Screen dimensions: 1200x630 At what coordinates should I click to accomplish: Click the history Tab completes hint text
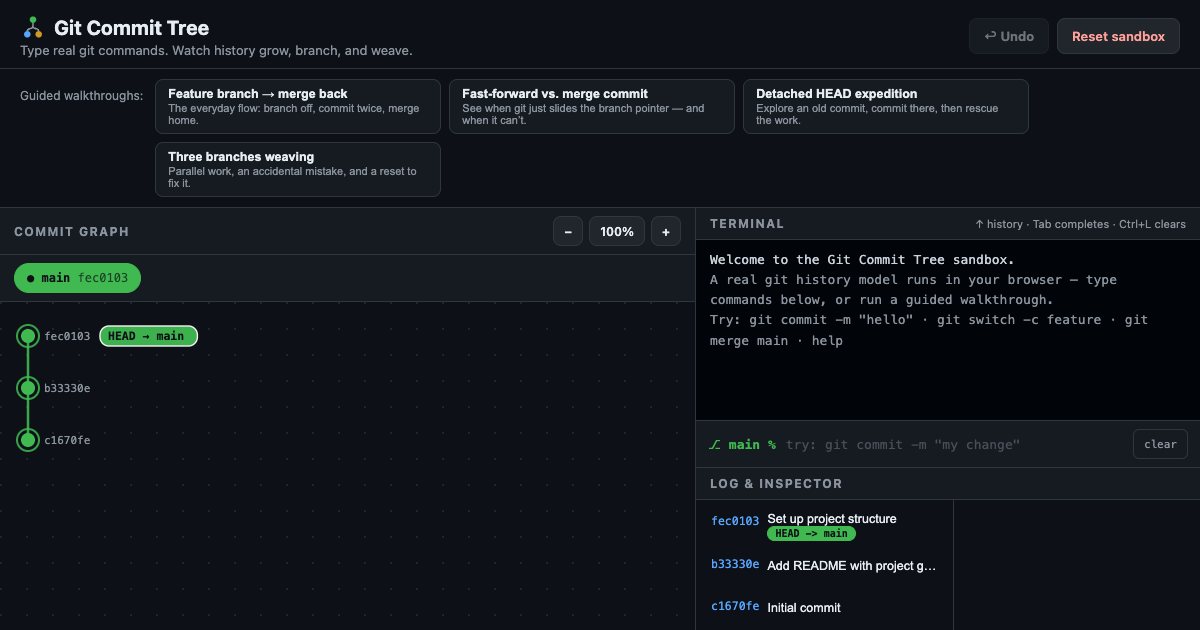(x=1080, y=224)
